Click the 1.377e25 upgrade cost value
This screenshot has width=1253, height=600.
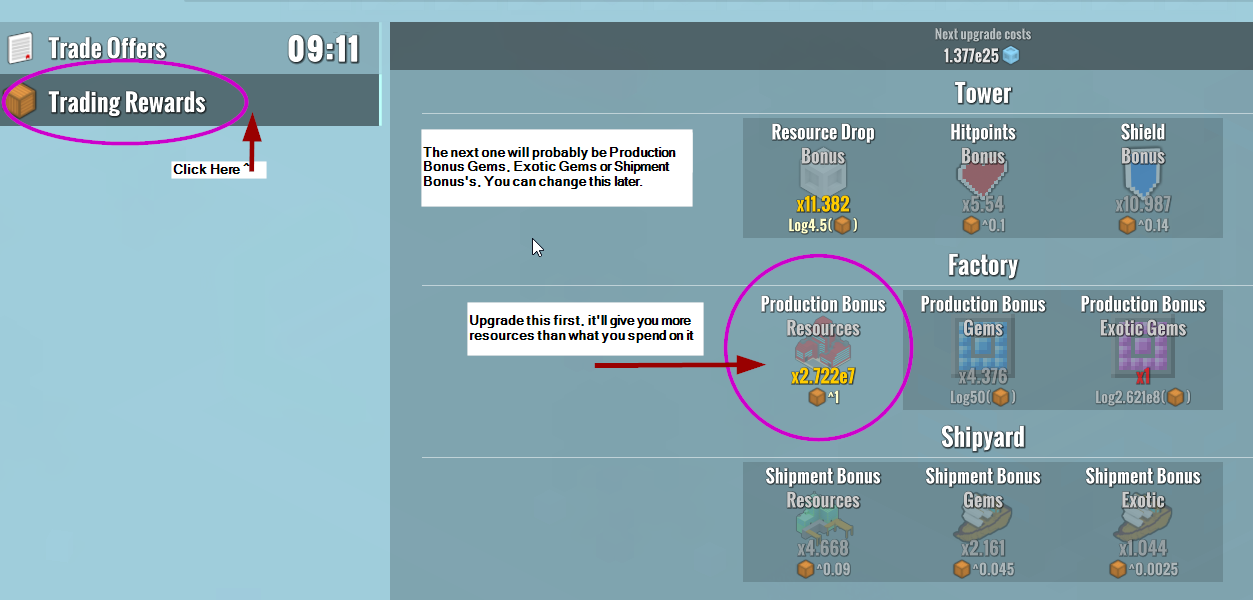[970, 56]
